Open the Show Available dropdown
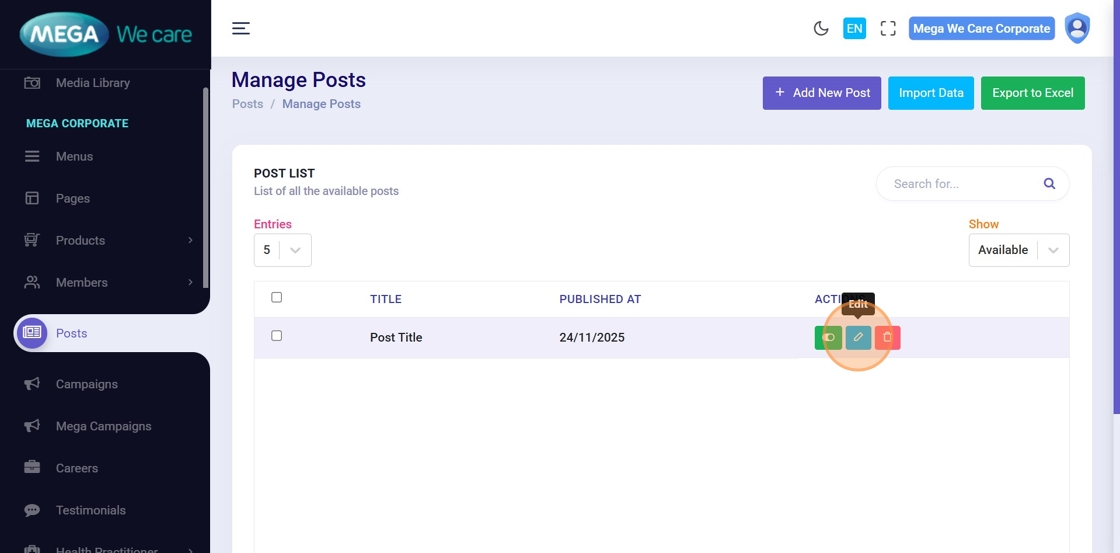The width and height of the screenshot is (1120, 553). pyautogui.click(x=1018, y=250)
